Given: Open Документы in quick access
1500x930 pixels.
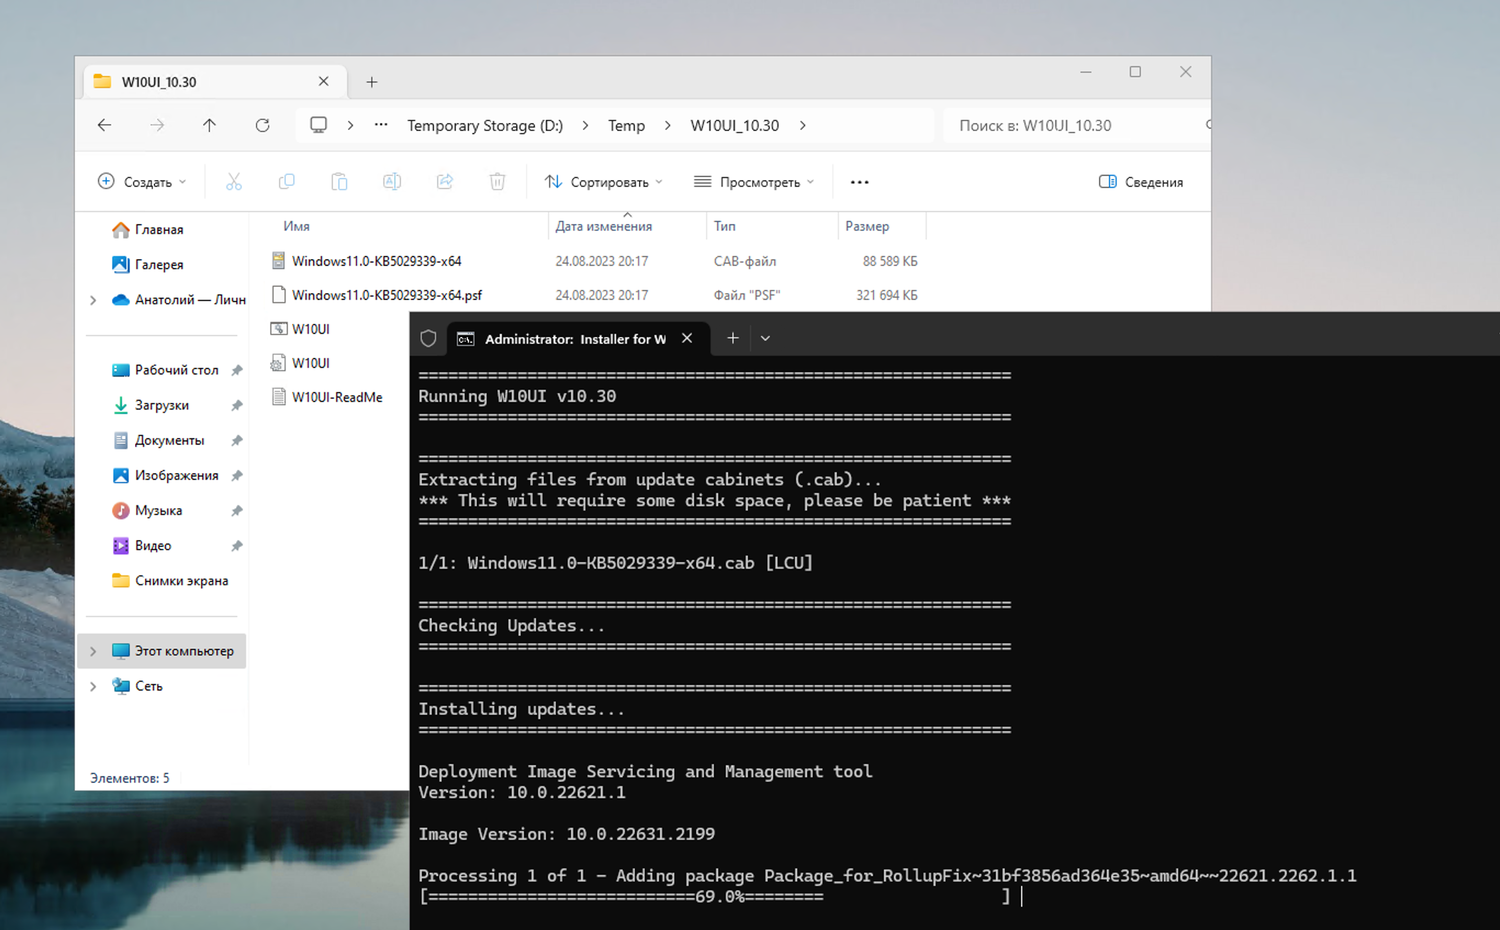Looking at the screenshot, I should 158,440.
